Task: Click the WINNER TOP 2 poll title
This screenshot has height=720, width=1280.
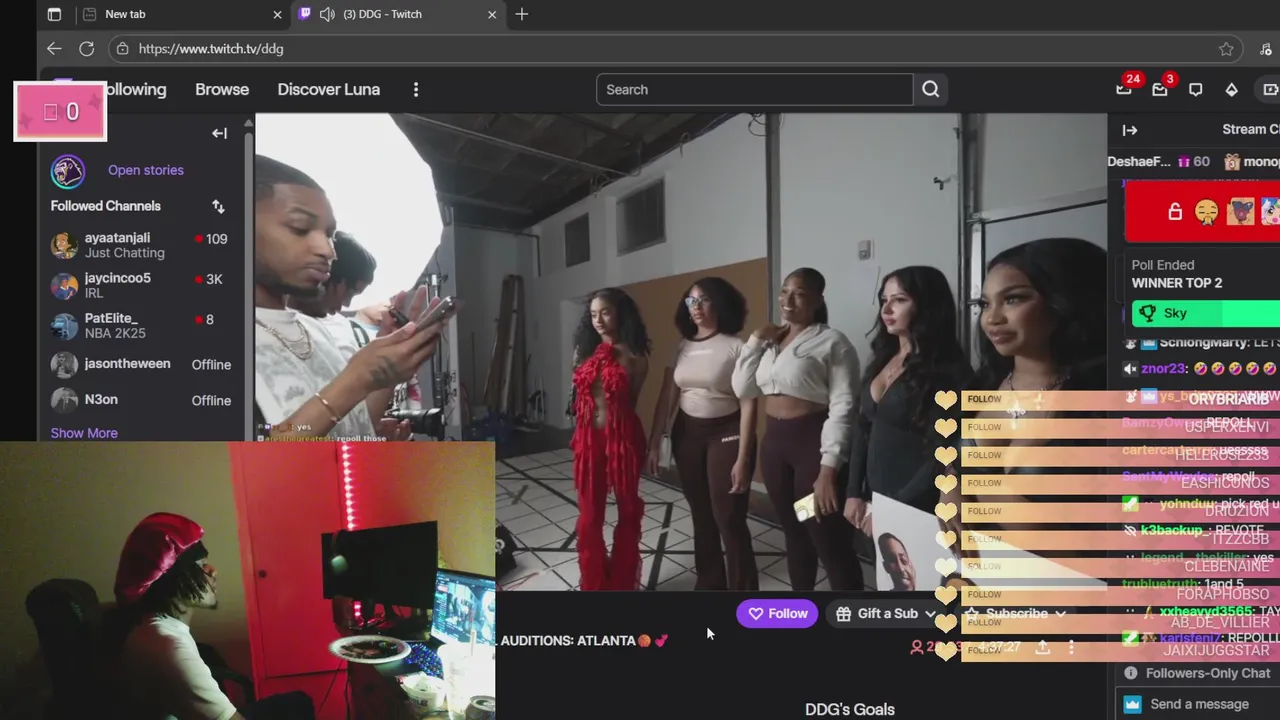Action: 1177,283
